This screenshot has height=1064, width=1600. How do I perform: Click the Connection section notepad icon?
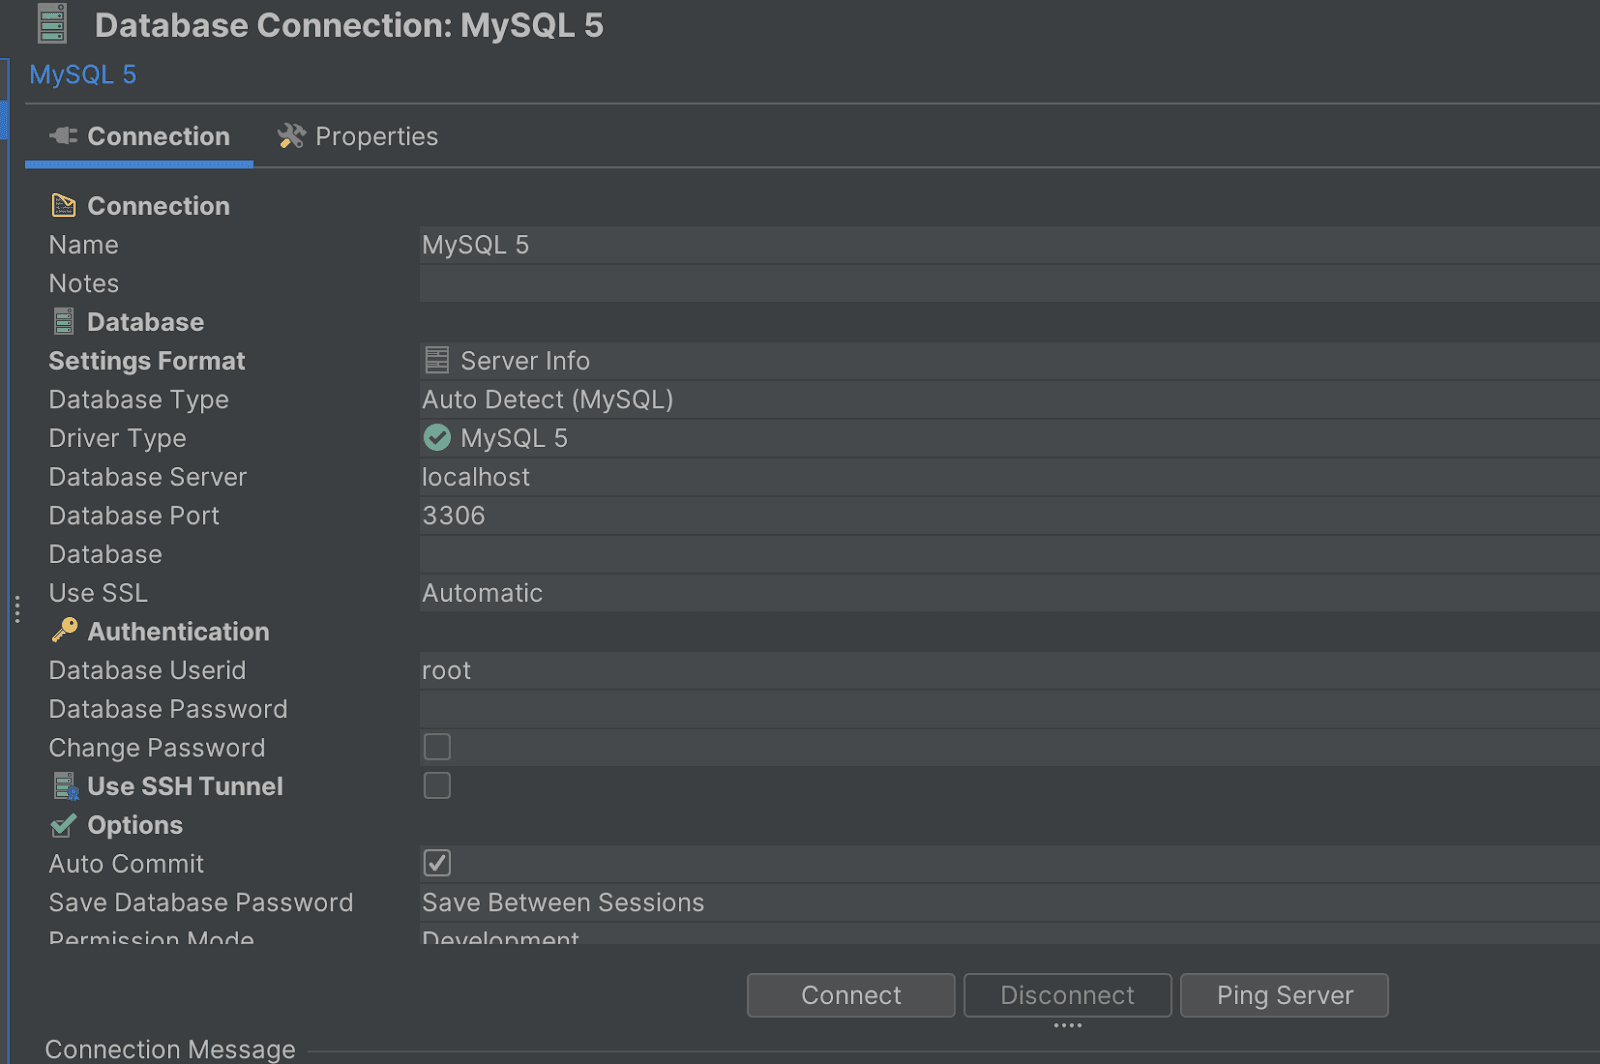64,205
